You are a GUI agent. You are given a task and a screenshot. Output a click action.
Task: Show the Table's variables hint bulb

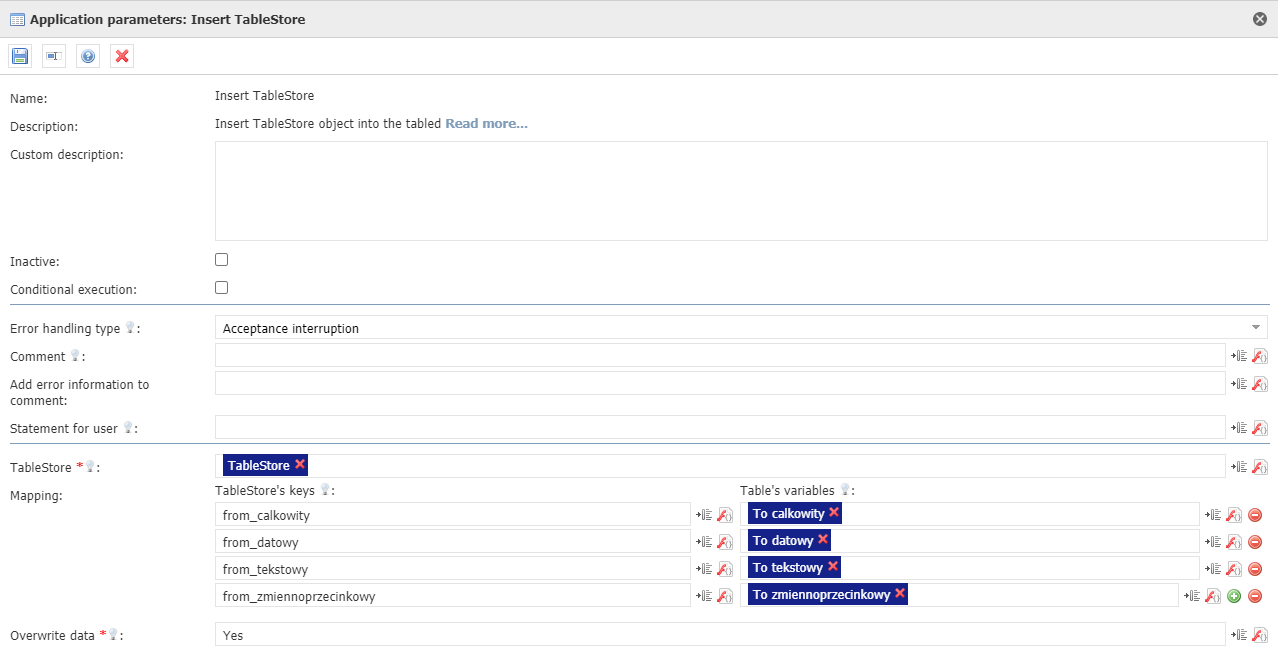845,490
